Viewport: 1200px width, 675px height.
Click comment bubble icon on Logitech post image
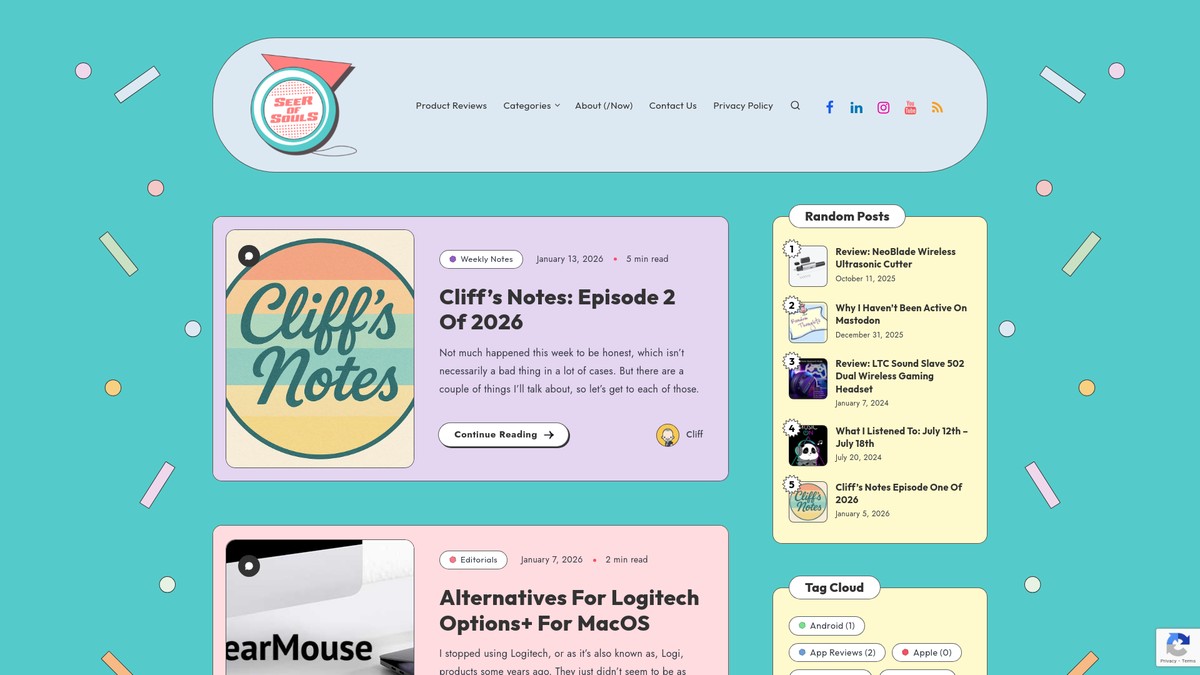249,566
